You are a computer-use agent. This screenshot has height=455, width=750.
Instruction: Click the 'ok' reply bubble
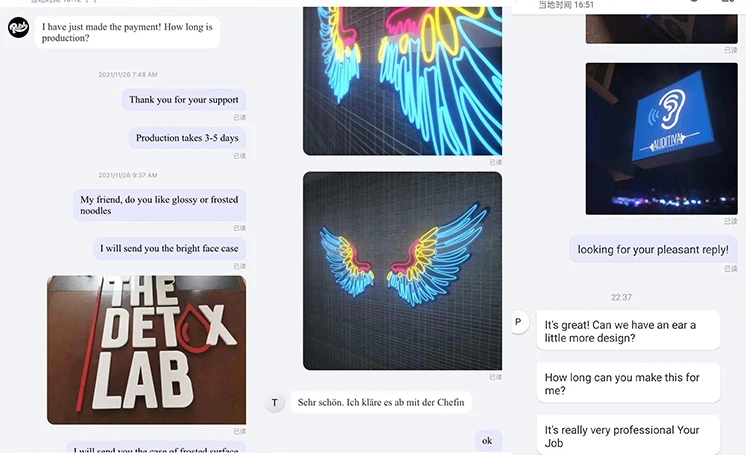coord(487,441)
